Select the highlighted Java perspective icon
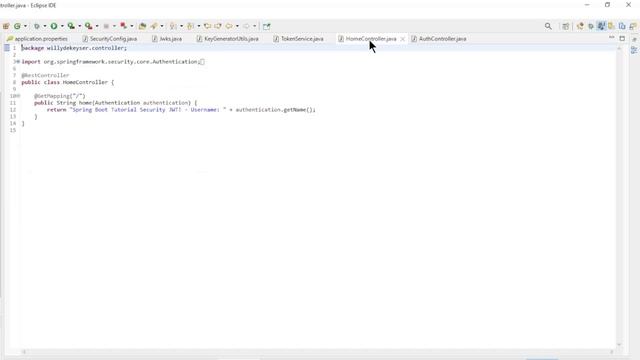Screen dimensions: 640x360 tap(601, 26)
